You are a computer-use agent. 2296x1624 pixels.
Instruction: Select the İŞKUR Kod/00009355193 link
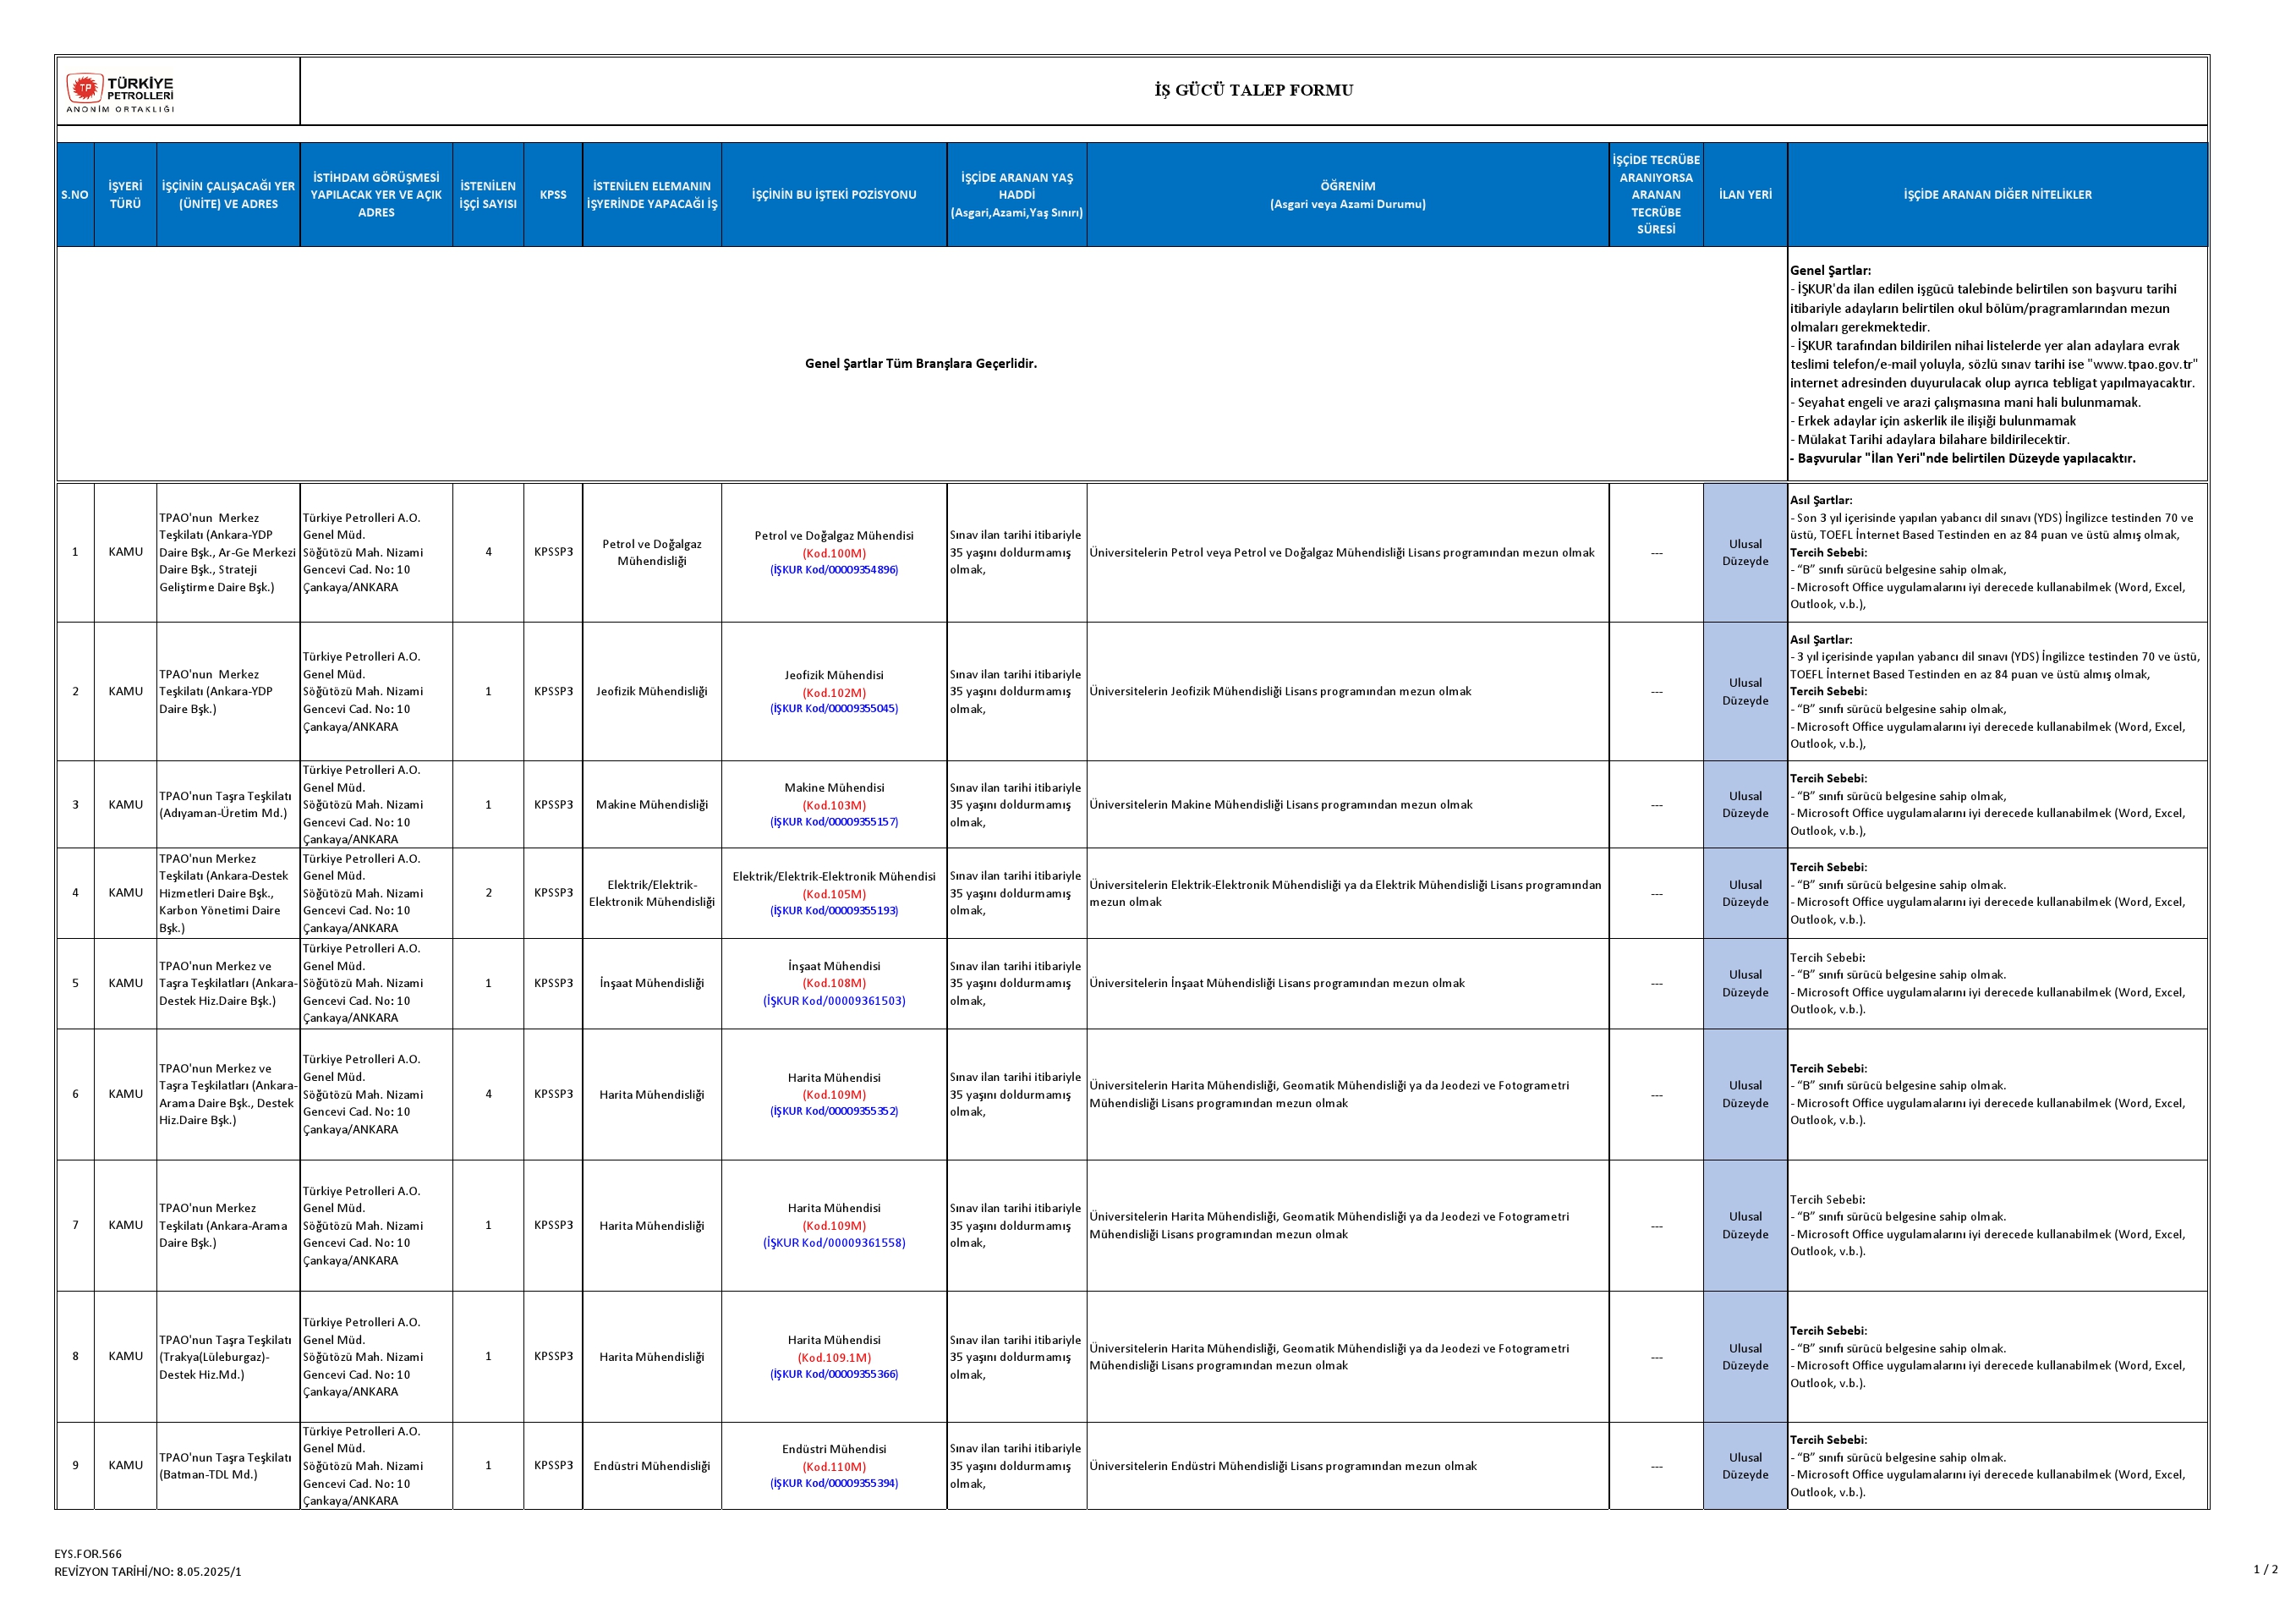pos(834,911)
